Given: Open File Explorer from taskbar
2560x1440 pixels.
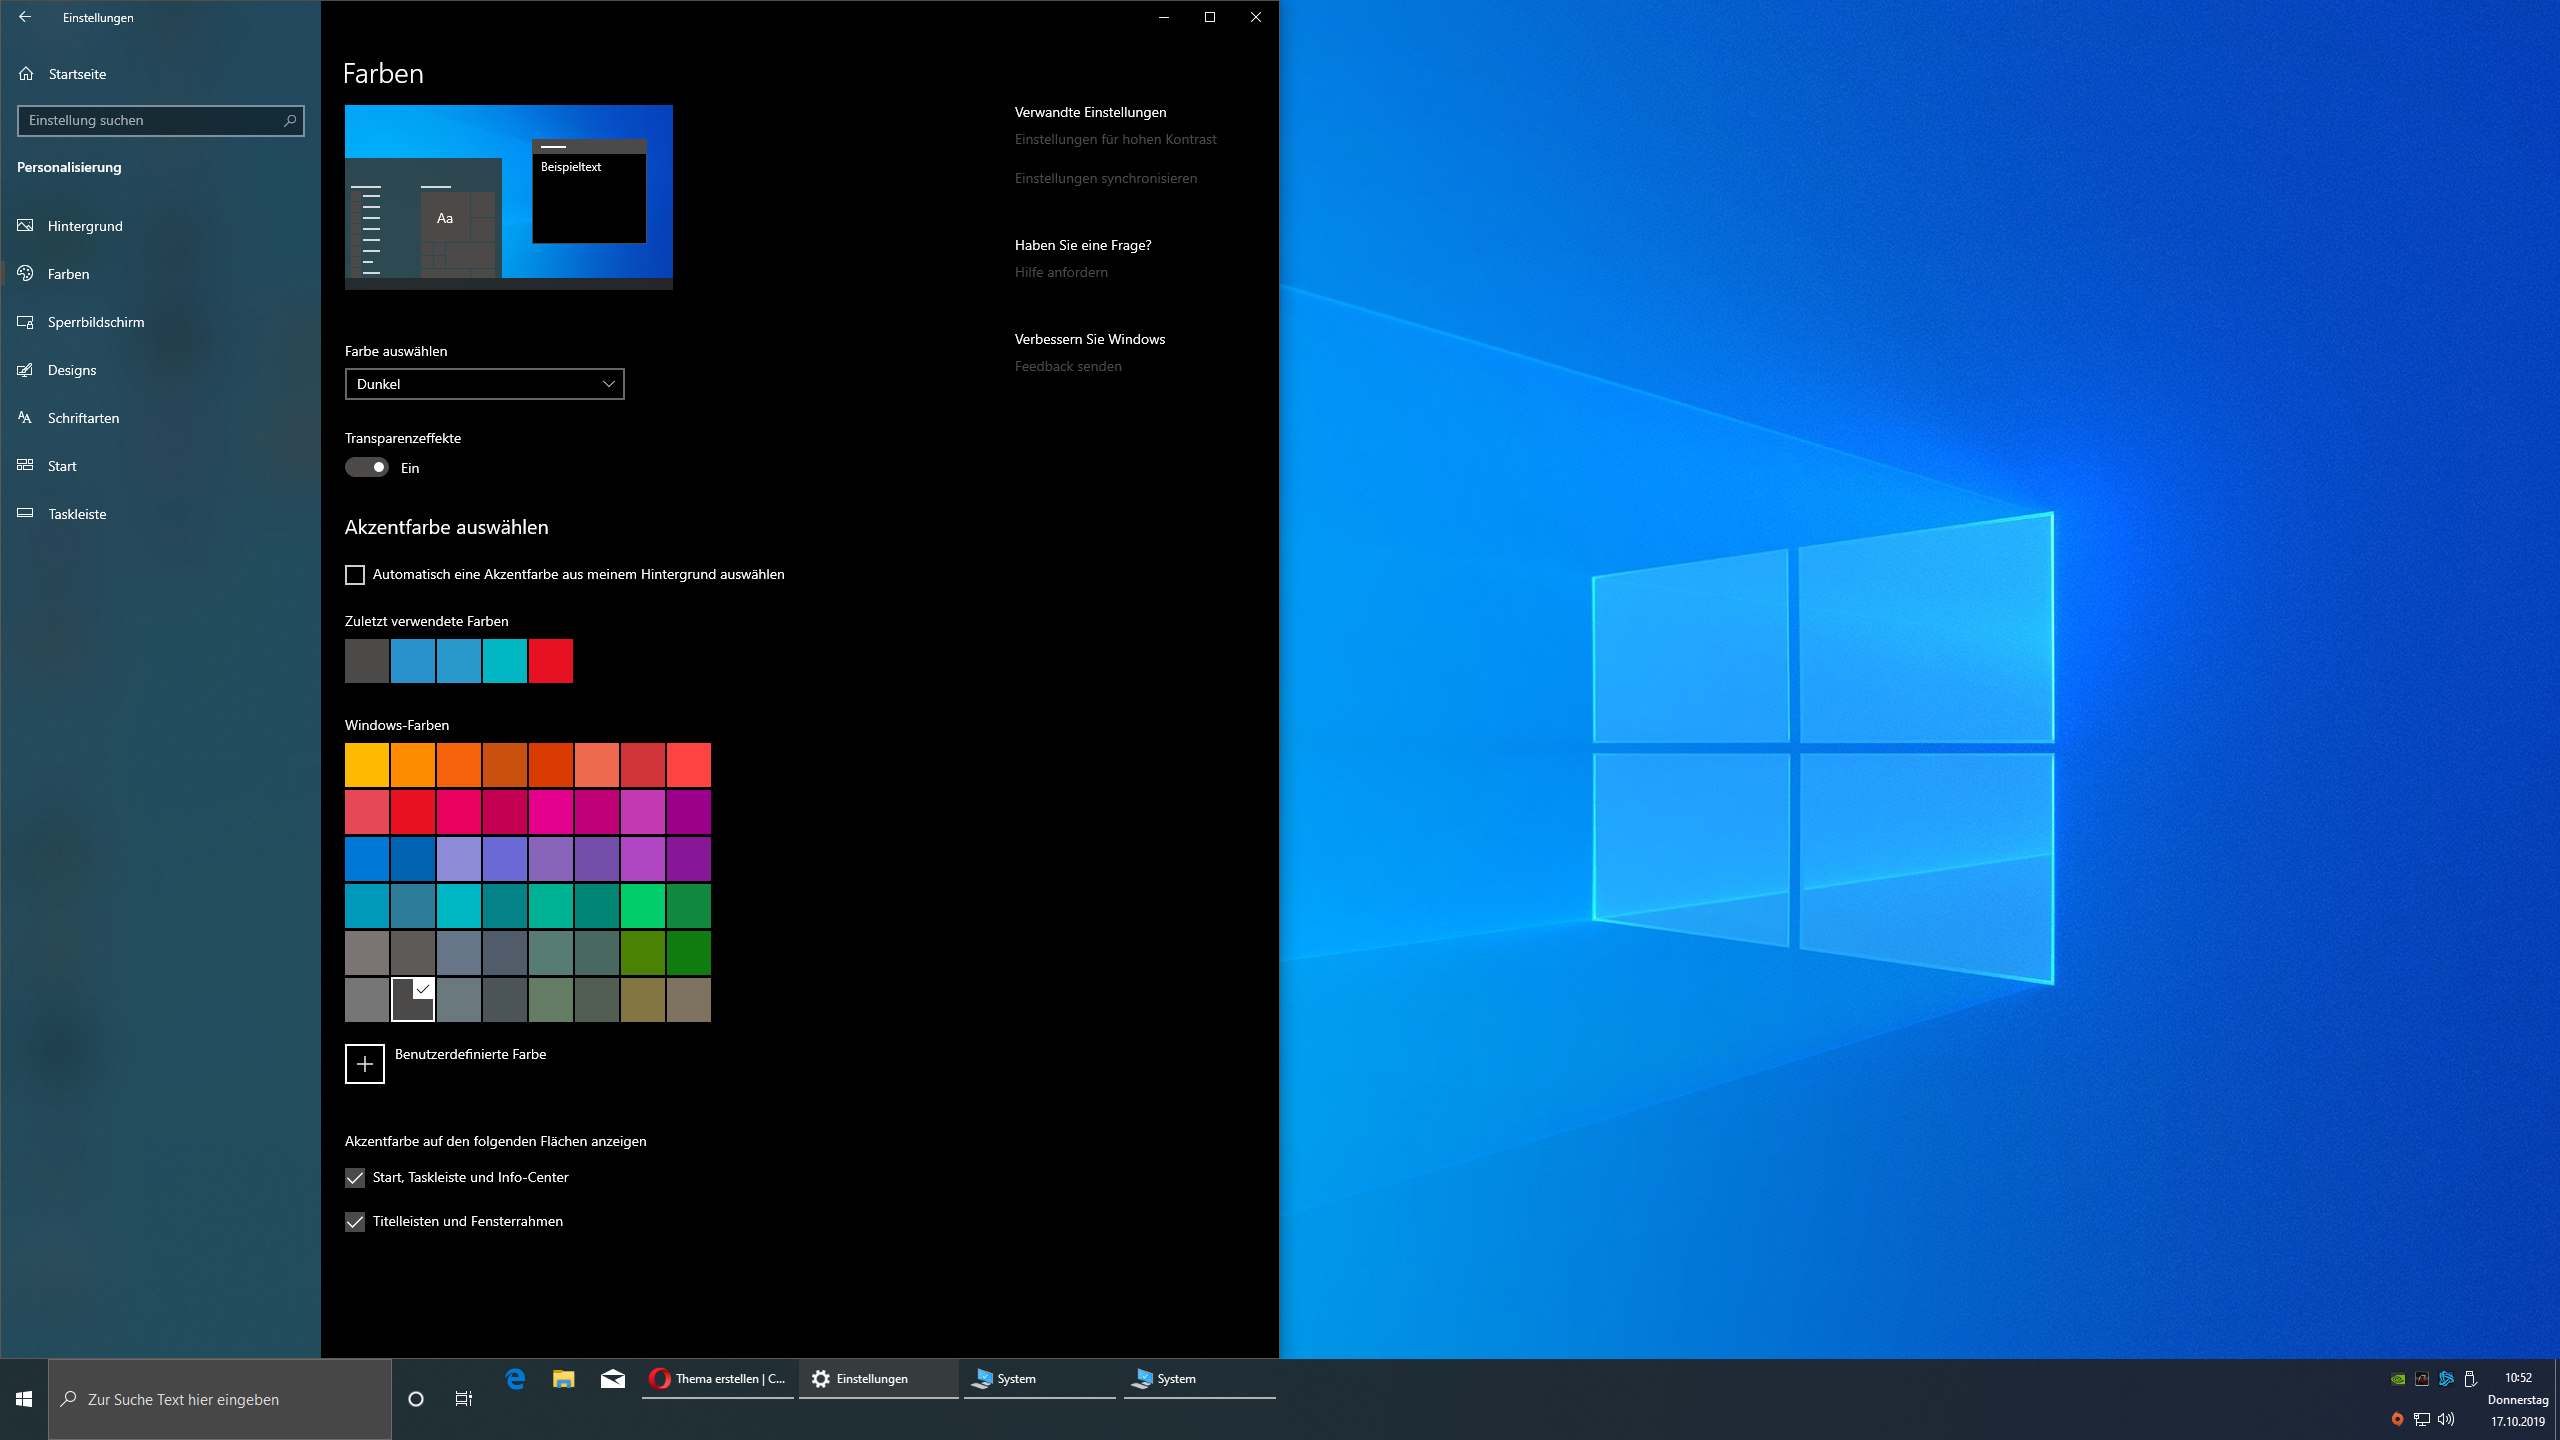Looking at the screenshot, I should tap(564, 1379).
